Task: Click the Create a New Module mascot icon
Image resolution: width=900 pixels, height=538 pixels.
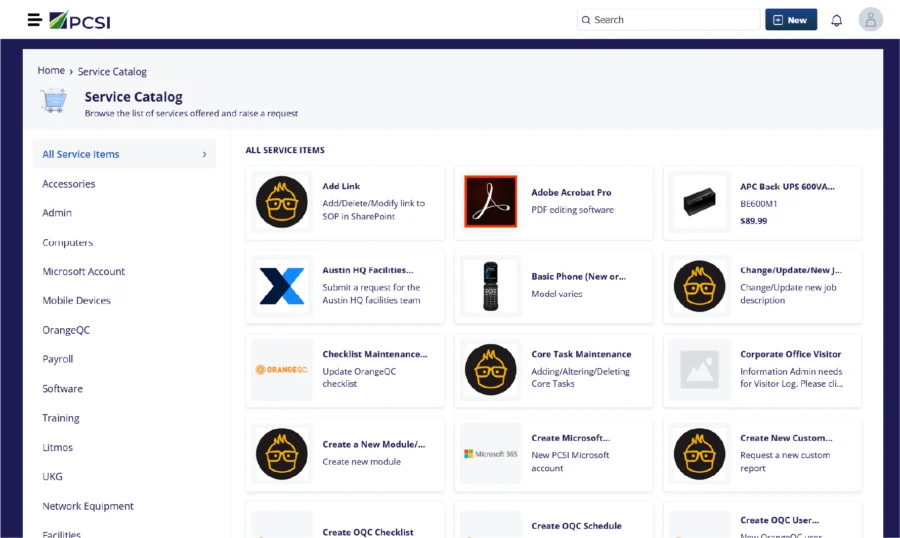Action: point(281,454)
